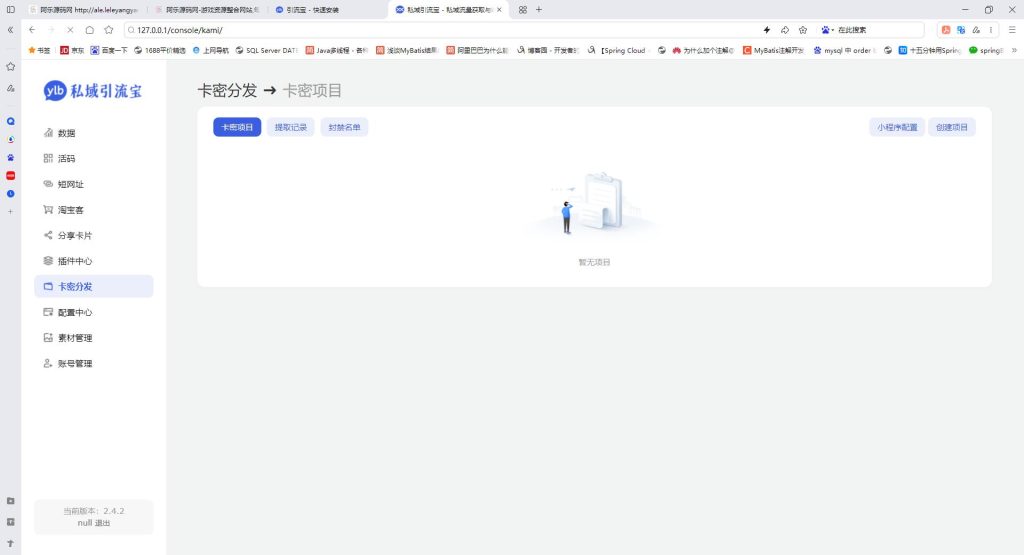
Task: Click blue clock icon in left sidebar
Action: tap(10, 194)
